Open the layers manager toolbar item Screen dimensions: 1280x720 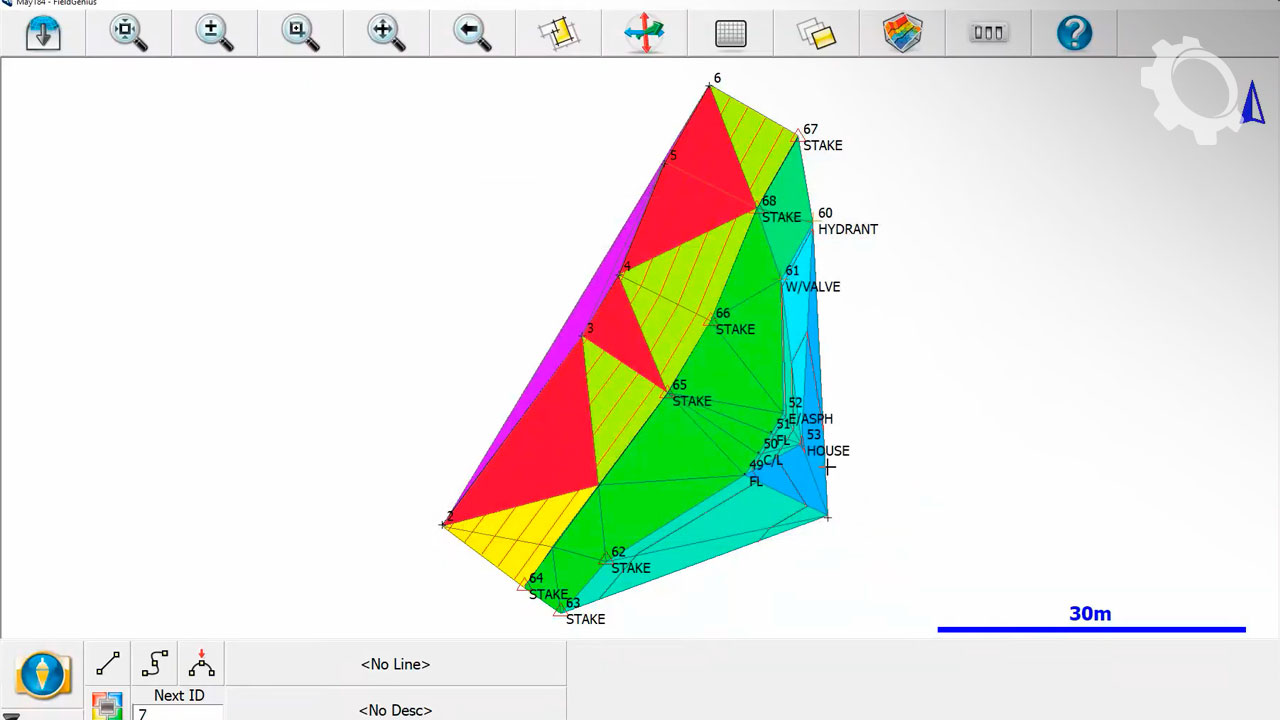[816, 33]
